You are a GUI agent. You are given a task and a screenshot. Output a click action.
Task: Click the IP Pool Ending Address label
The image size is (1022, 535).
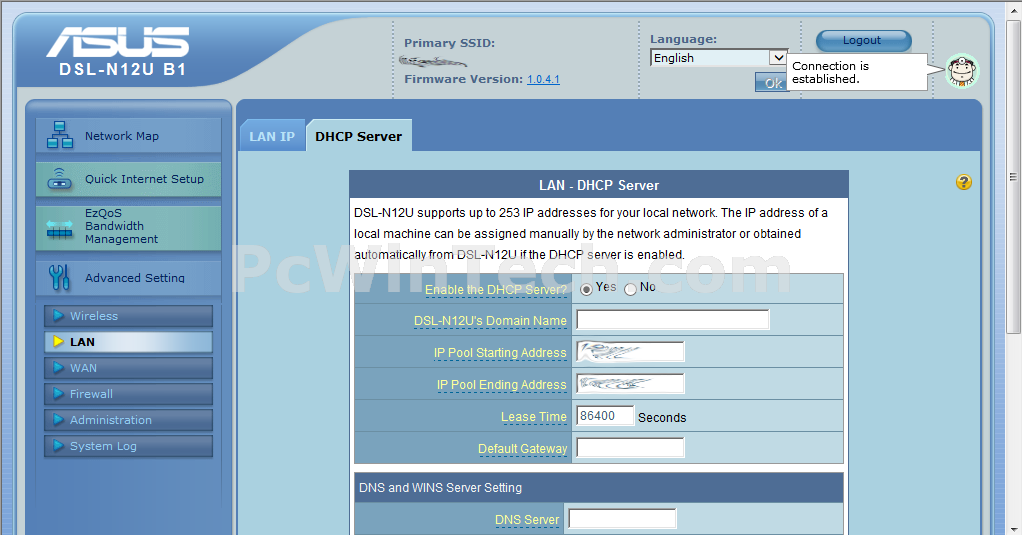coord(501,385)
